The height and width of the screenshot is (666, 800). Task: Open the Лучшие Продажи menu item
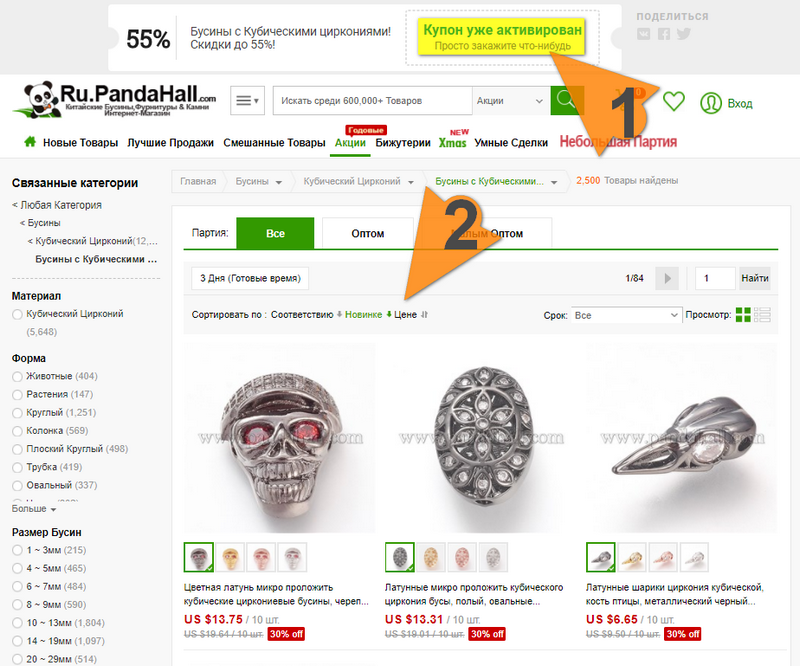(x=170, y=142)
